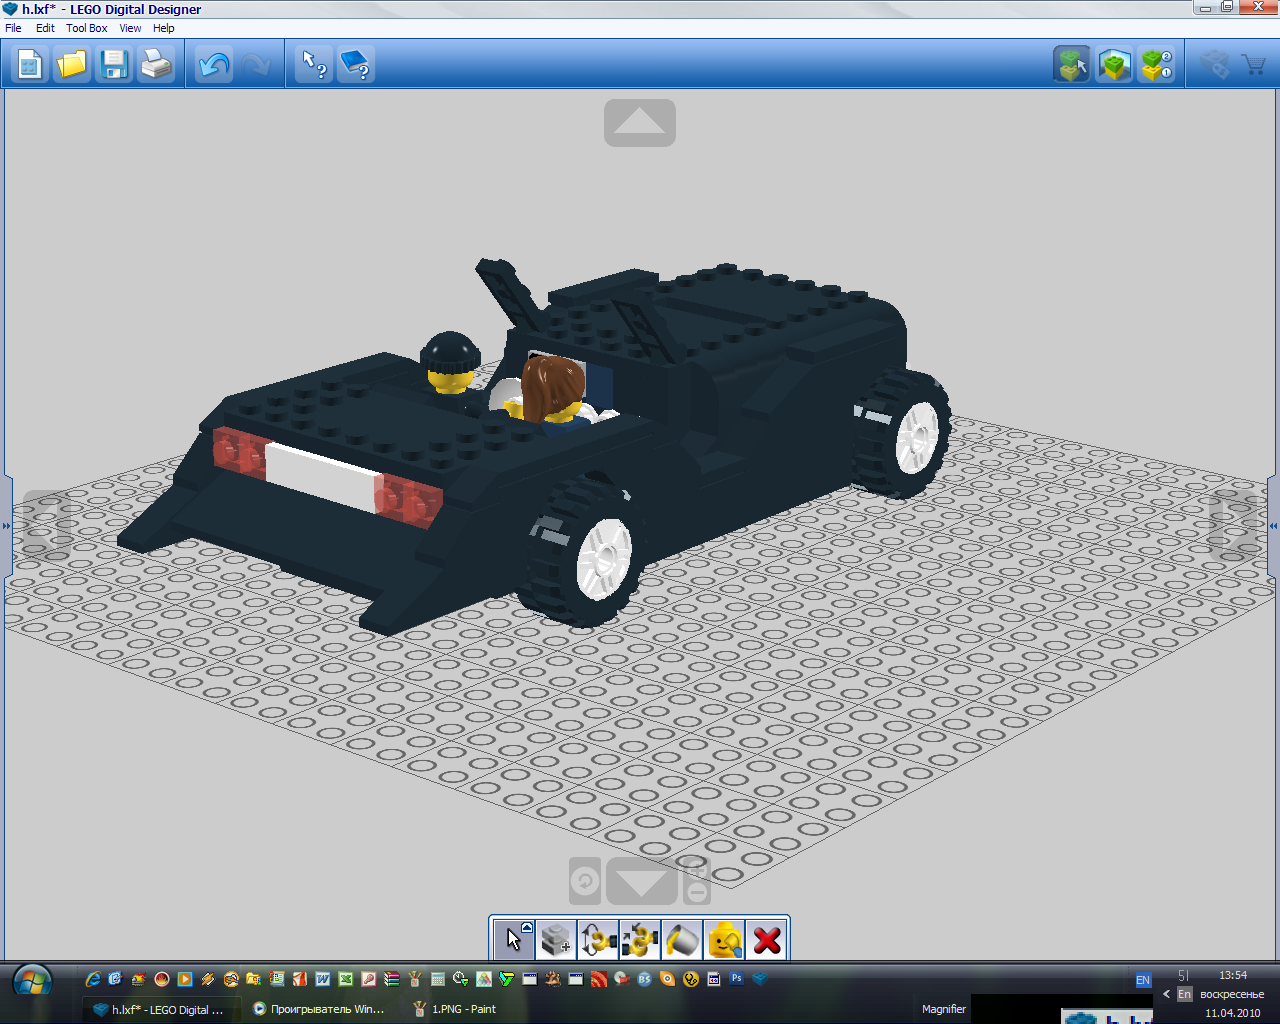Switch to Building Guide mode
Screen dimensions: 1280x1024
1156,66
